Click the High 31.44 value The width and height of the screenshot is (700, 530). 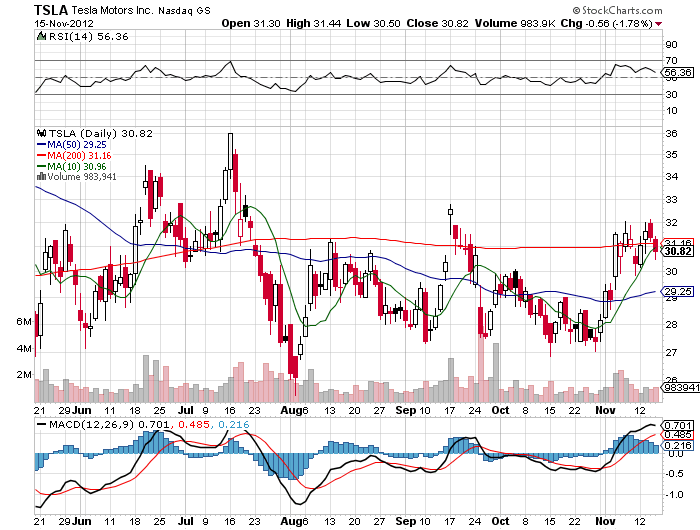pos(313,23)
